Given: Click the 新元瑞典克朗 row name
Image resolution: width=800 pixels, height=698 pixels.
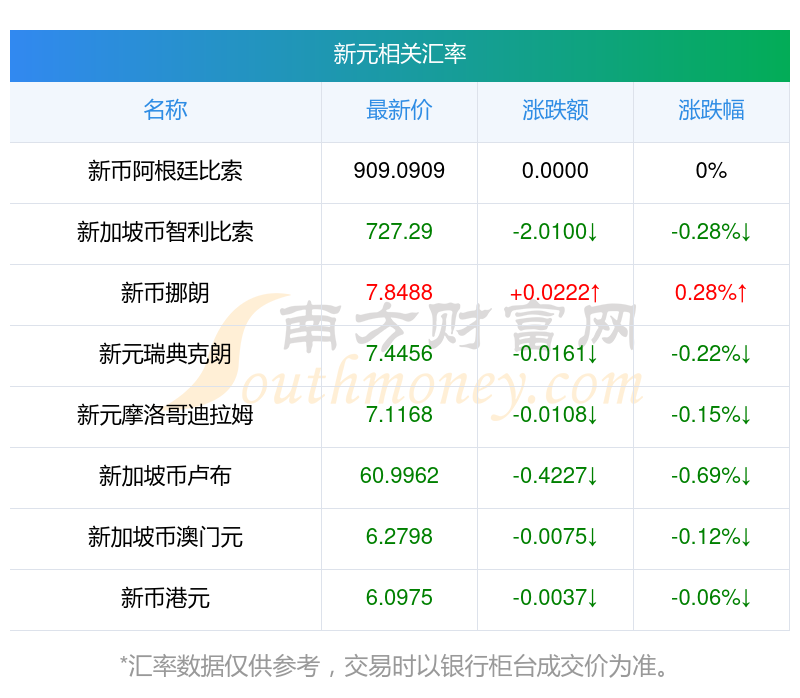Looking at the screenshot, I should click(x=165, y=354).
